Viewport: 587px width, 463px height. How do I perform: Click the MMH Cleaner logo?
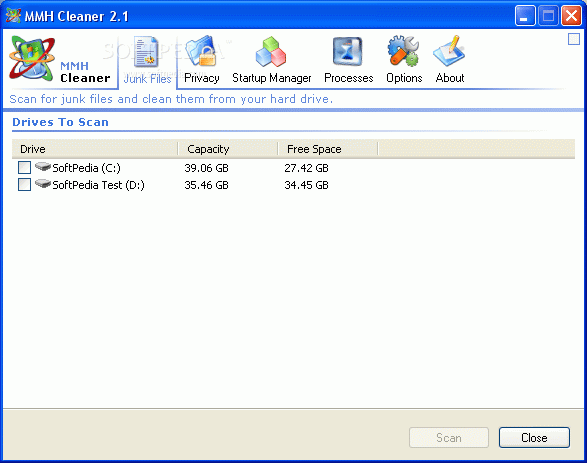(32, 58)
